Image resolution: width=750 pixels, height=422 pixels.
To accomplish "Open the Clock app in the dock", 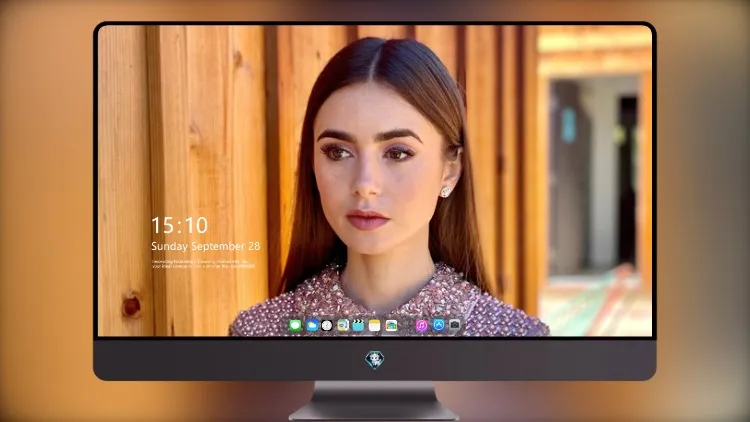I will (327, 325).
